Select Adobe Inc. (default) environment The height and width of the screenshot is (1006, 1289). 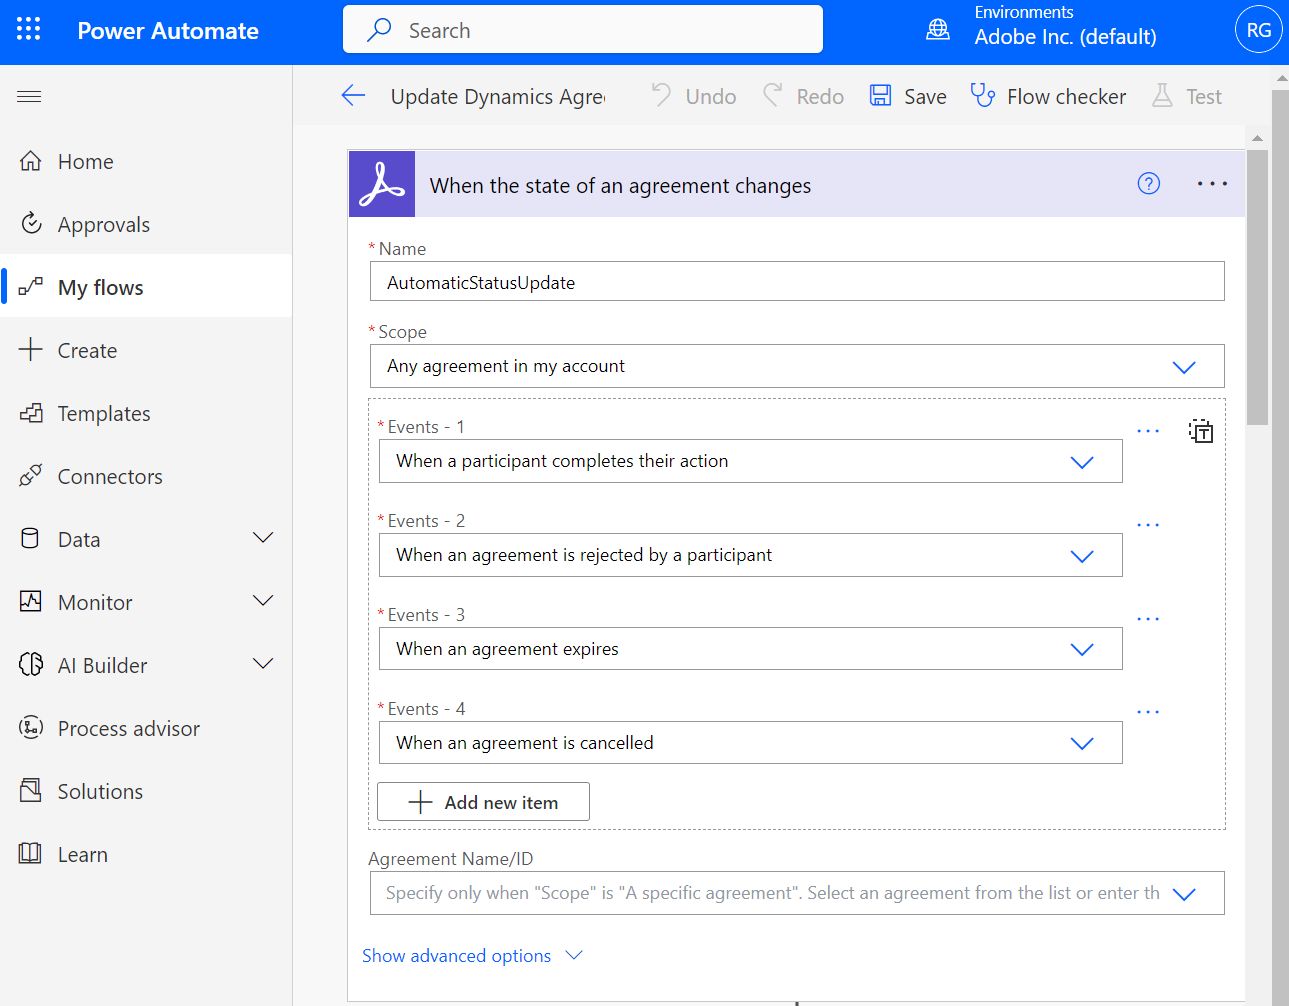[1065, 37]
